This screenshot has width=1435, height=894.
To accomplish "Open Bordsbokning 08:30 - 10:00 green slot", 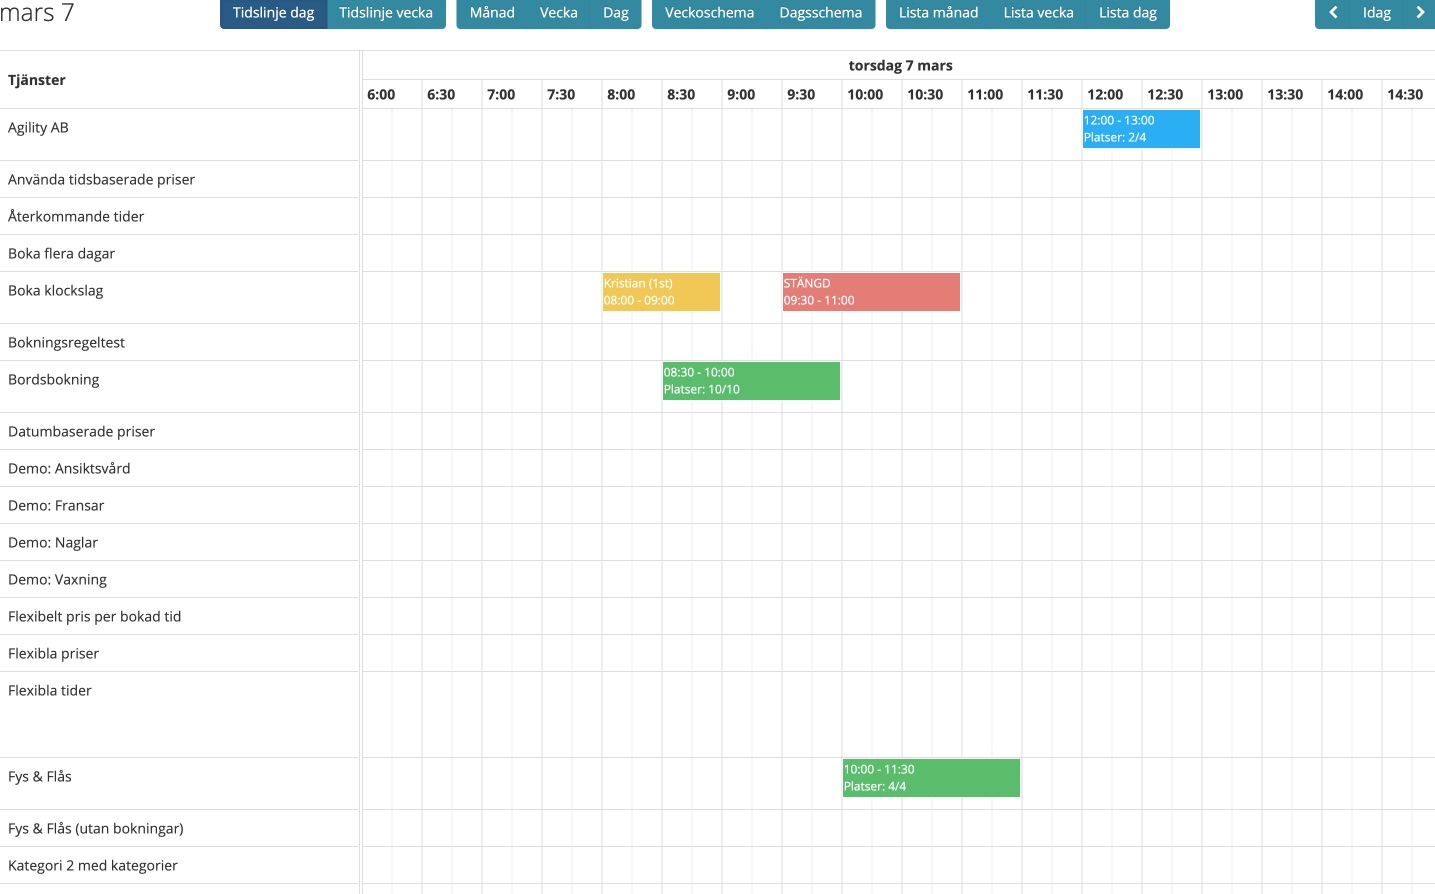I will click(x=751, y=381).
